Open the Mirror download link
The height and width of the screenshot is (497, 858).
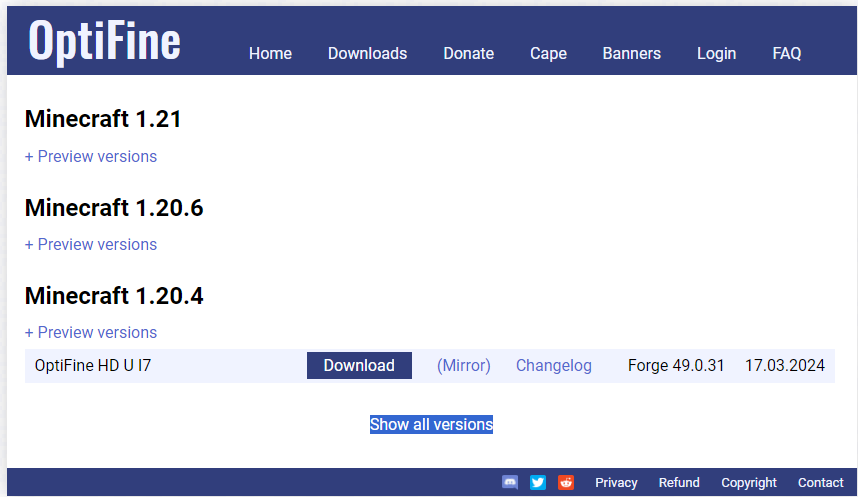[x=463, y=366]
